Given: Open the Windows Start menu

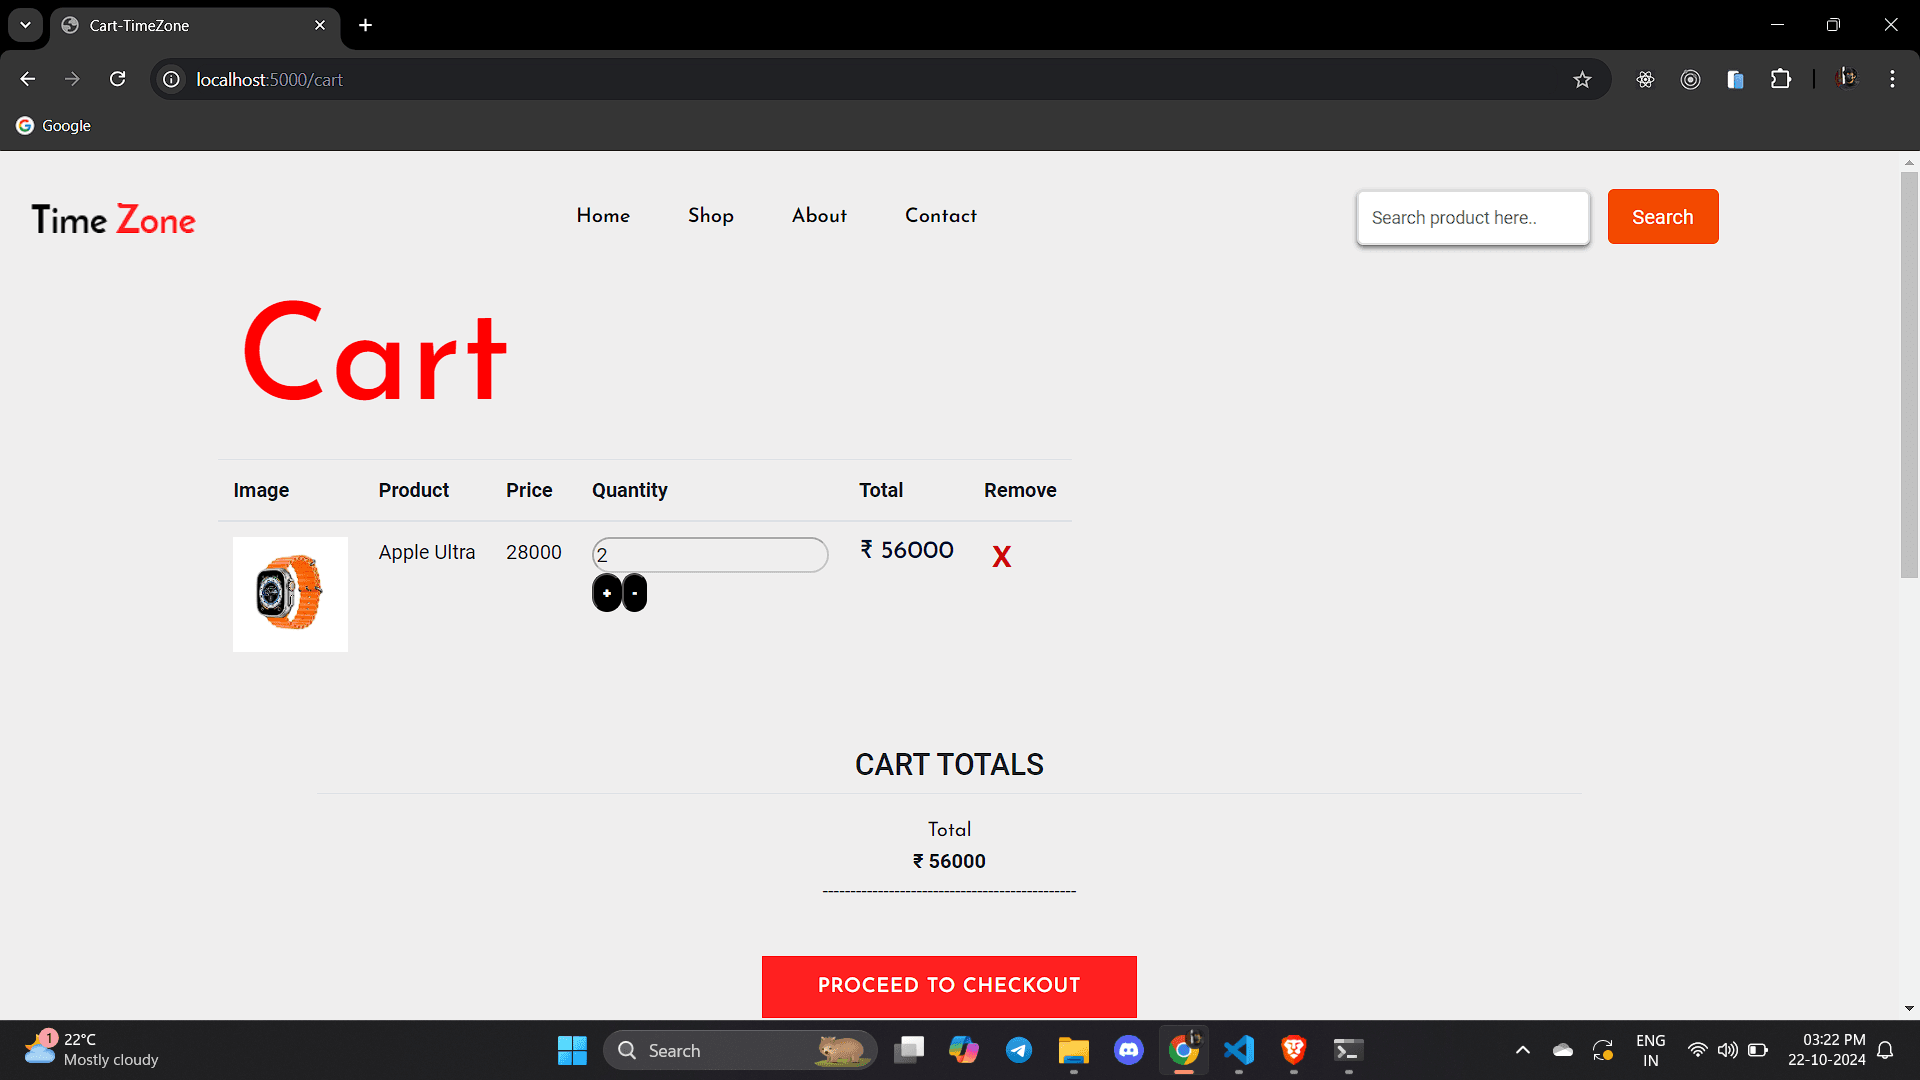Looking at the screenshot, I should click(572, 1050).
